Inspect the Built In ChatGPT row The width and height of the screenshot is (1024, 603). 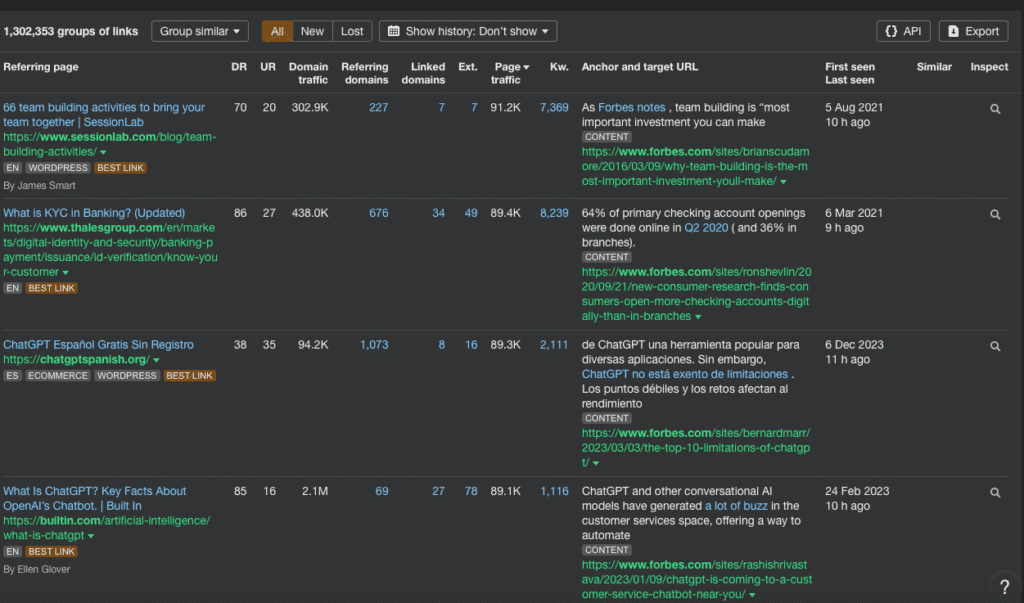[x=995, y=492]
